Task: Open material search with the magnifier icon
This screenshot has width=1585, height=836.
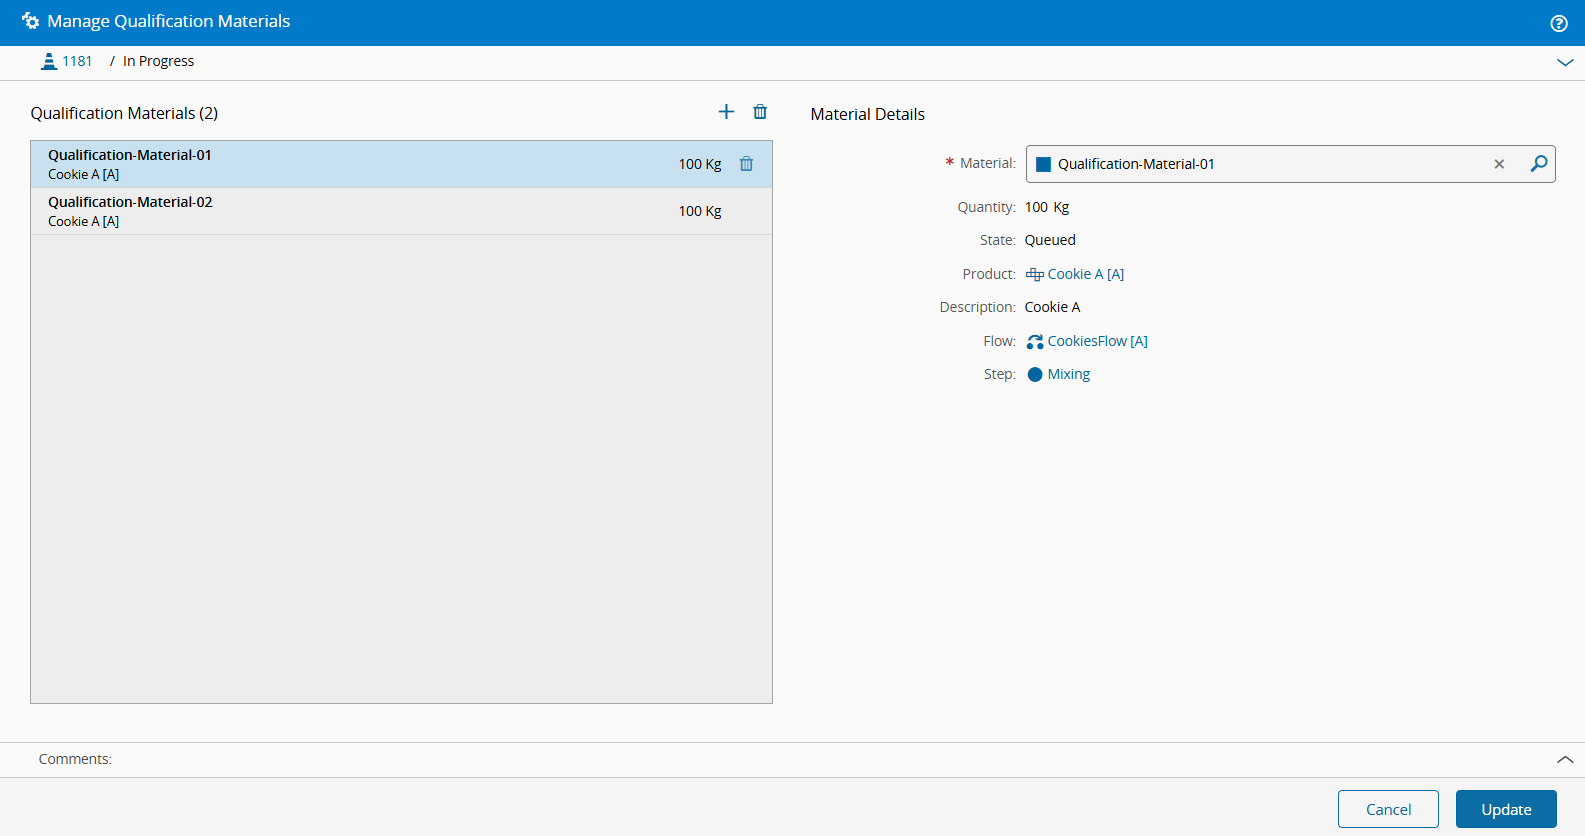Action: point(1538,164)
